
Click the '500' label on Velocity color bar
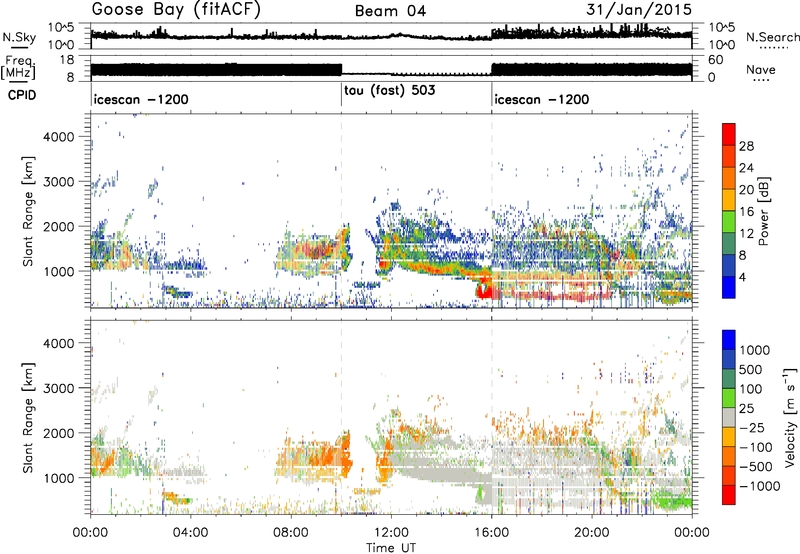(751, 369)
